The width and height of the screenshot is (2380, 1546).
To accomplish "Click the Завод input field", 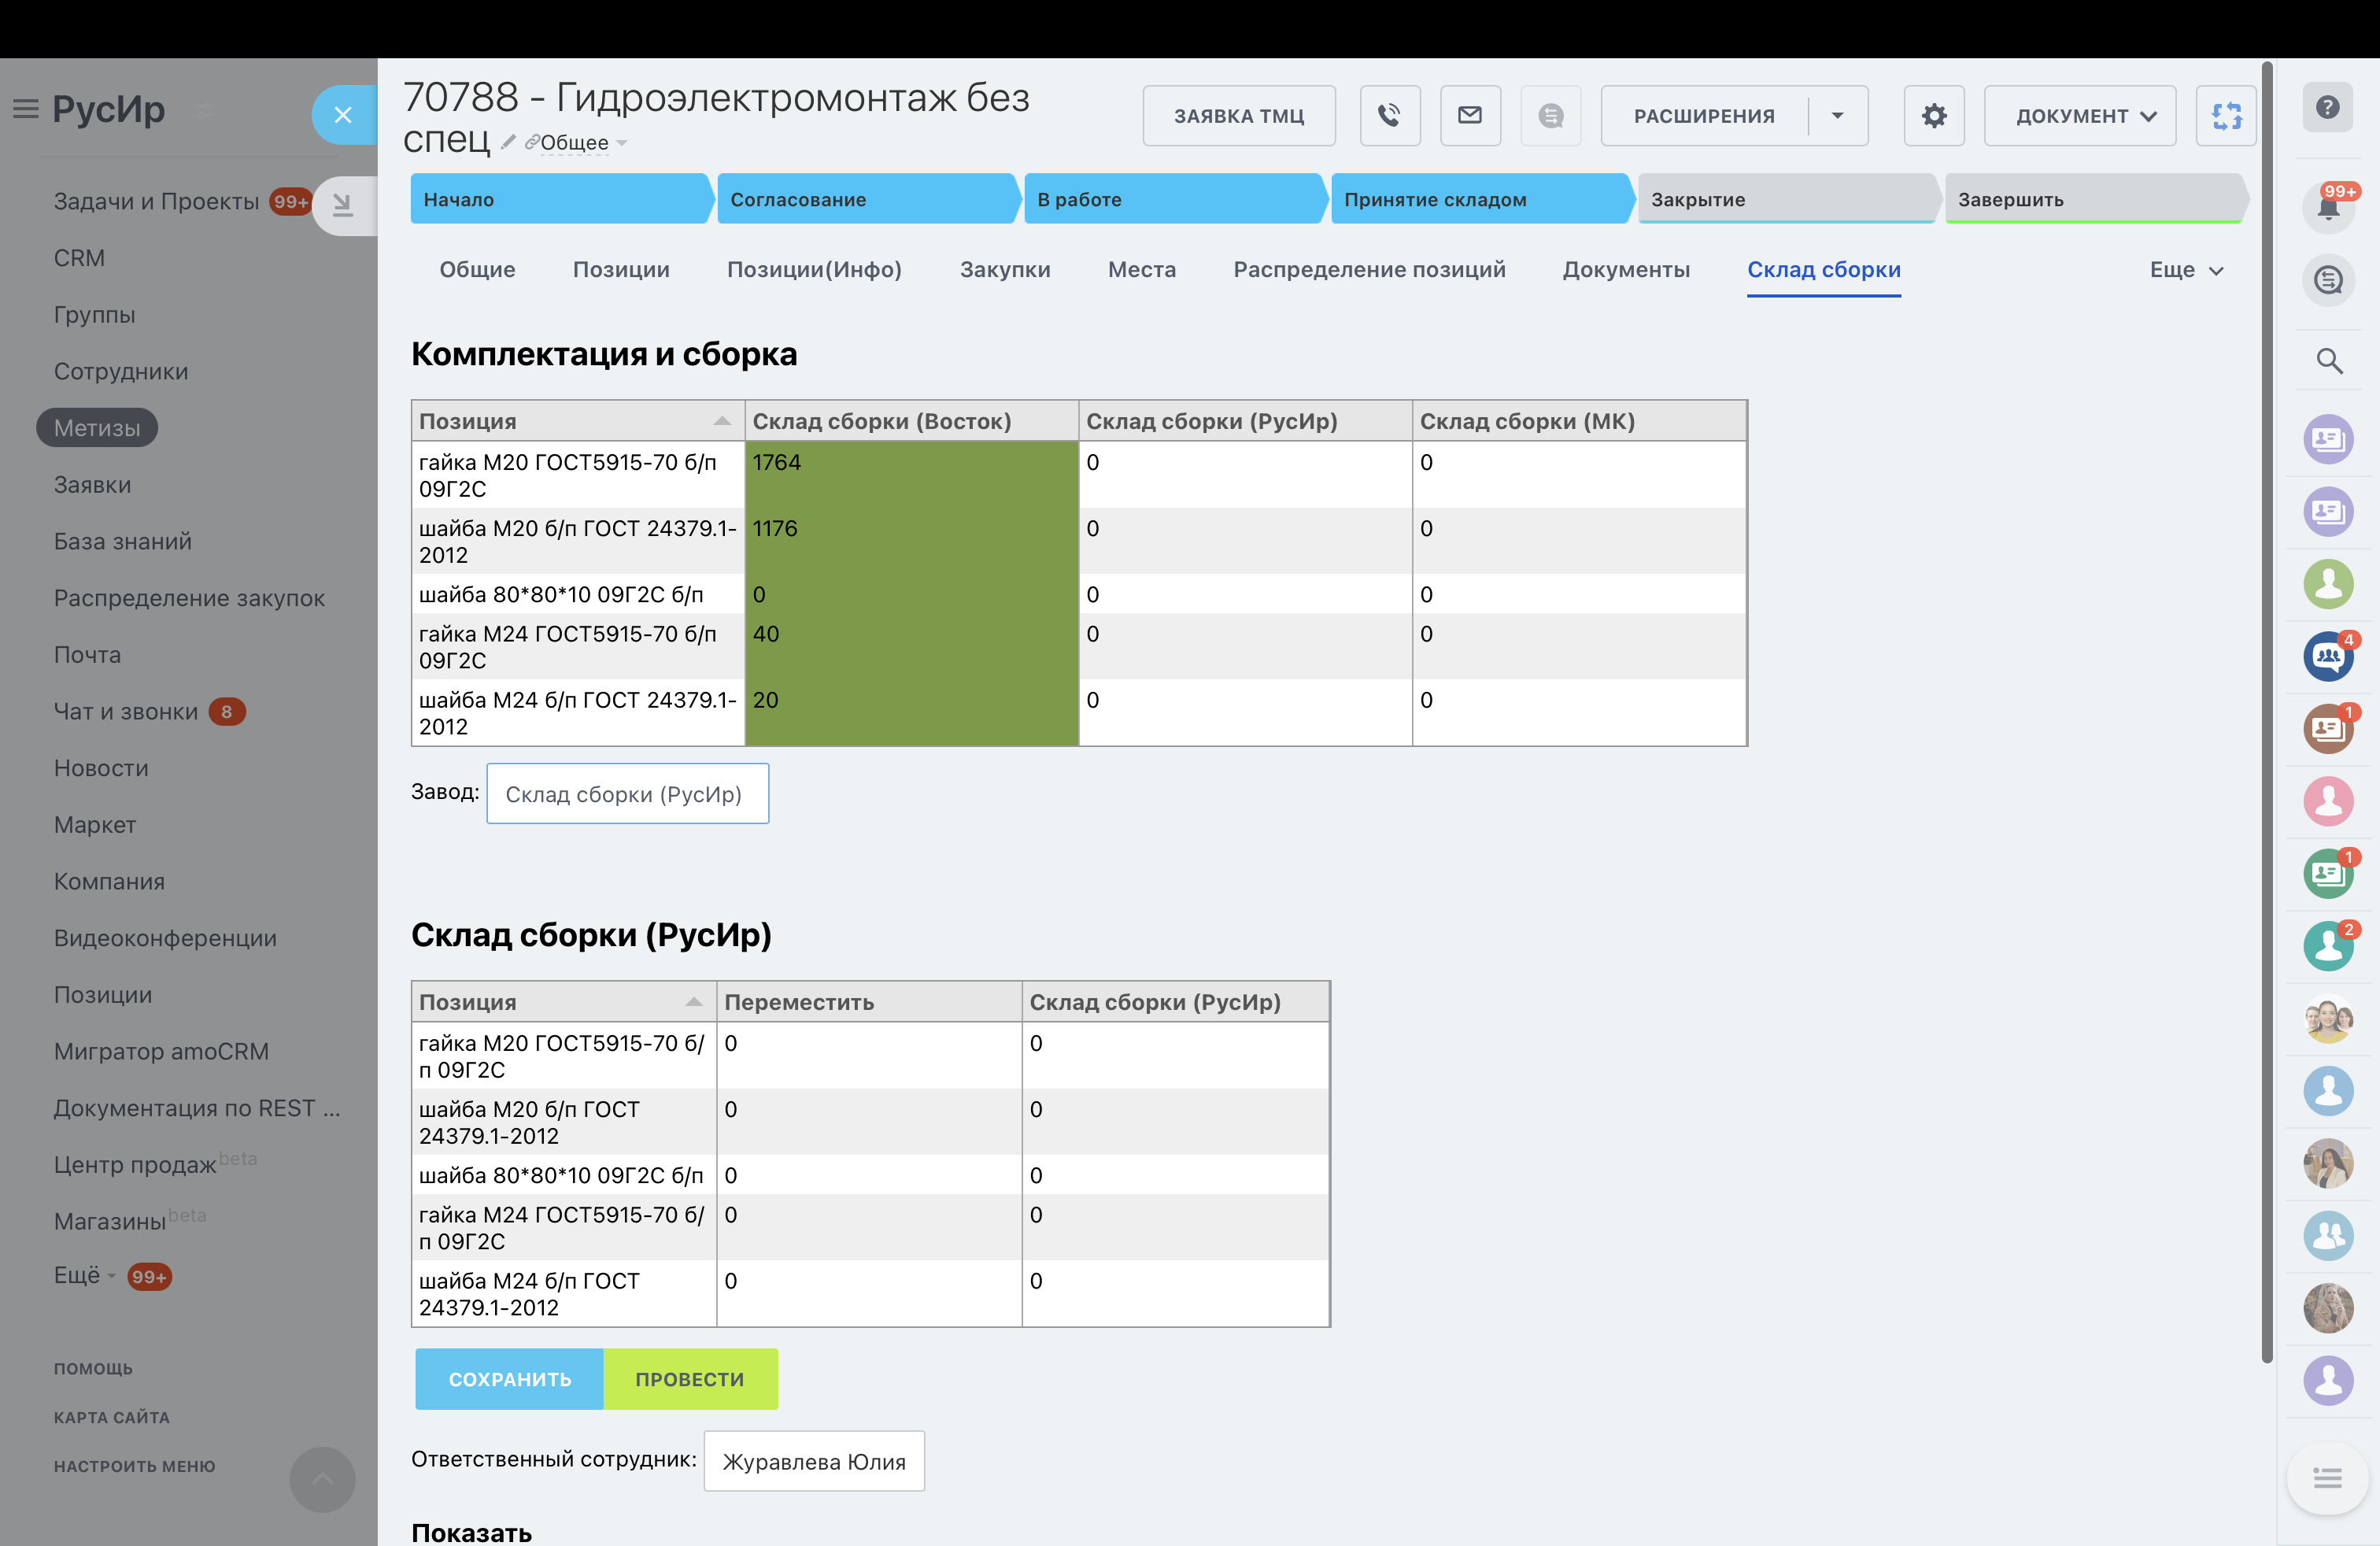I will [x=627, y=794].
